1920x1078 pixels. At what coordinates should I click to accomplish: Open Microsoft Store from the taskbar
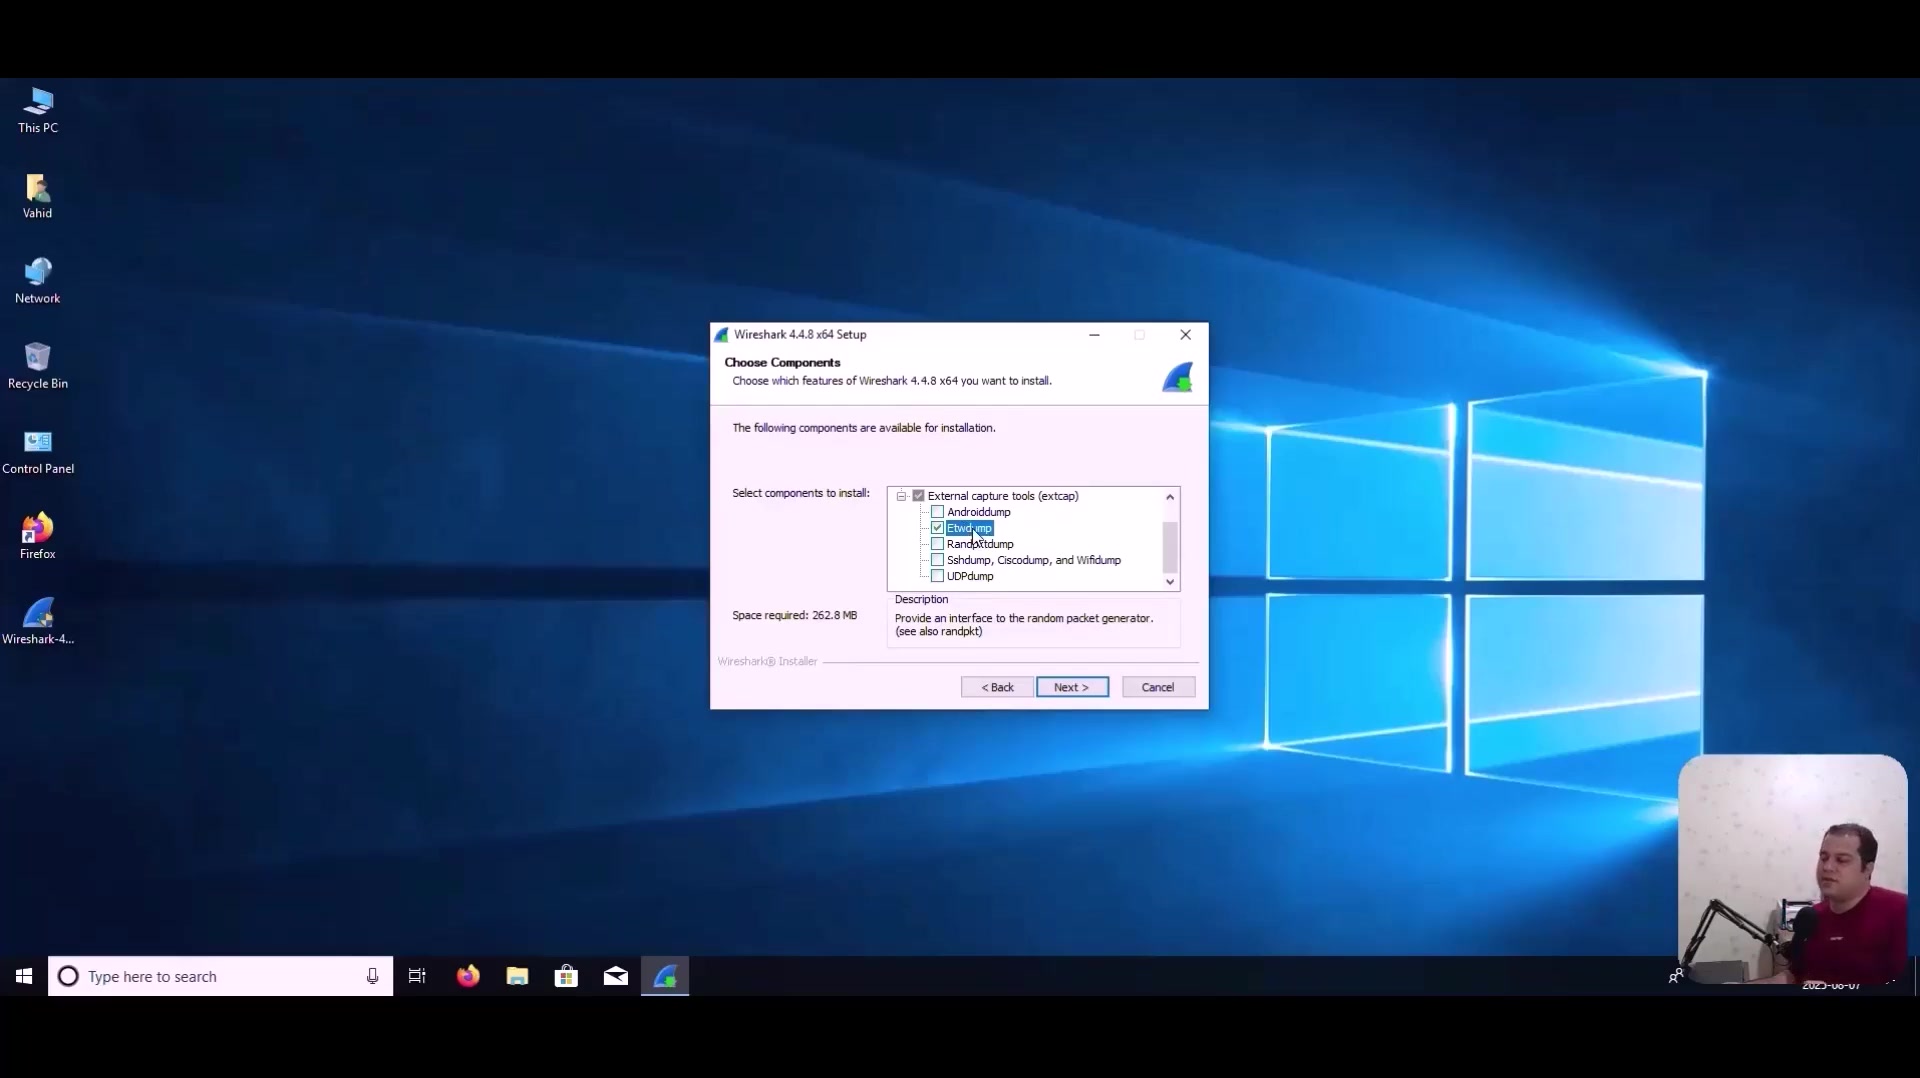pyautogui.click(x=566, y=976)
